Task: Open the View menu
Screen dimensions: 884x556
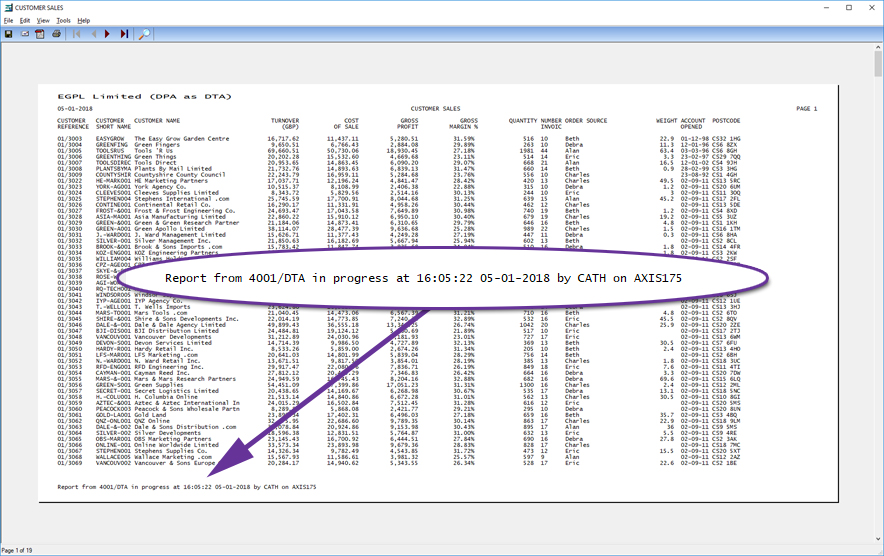Action: pos(43,20)
